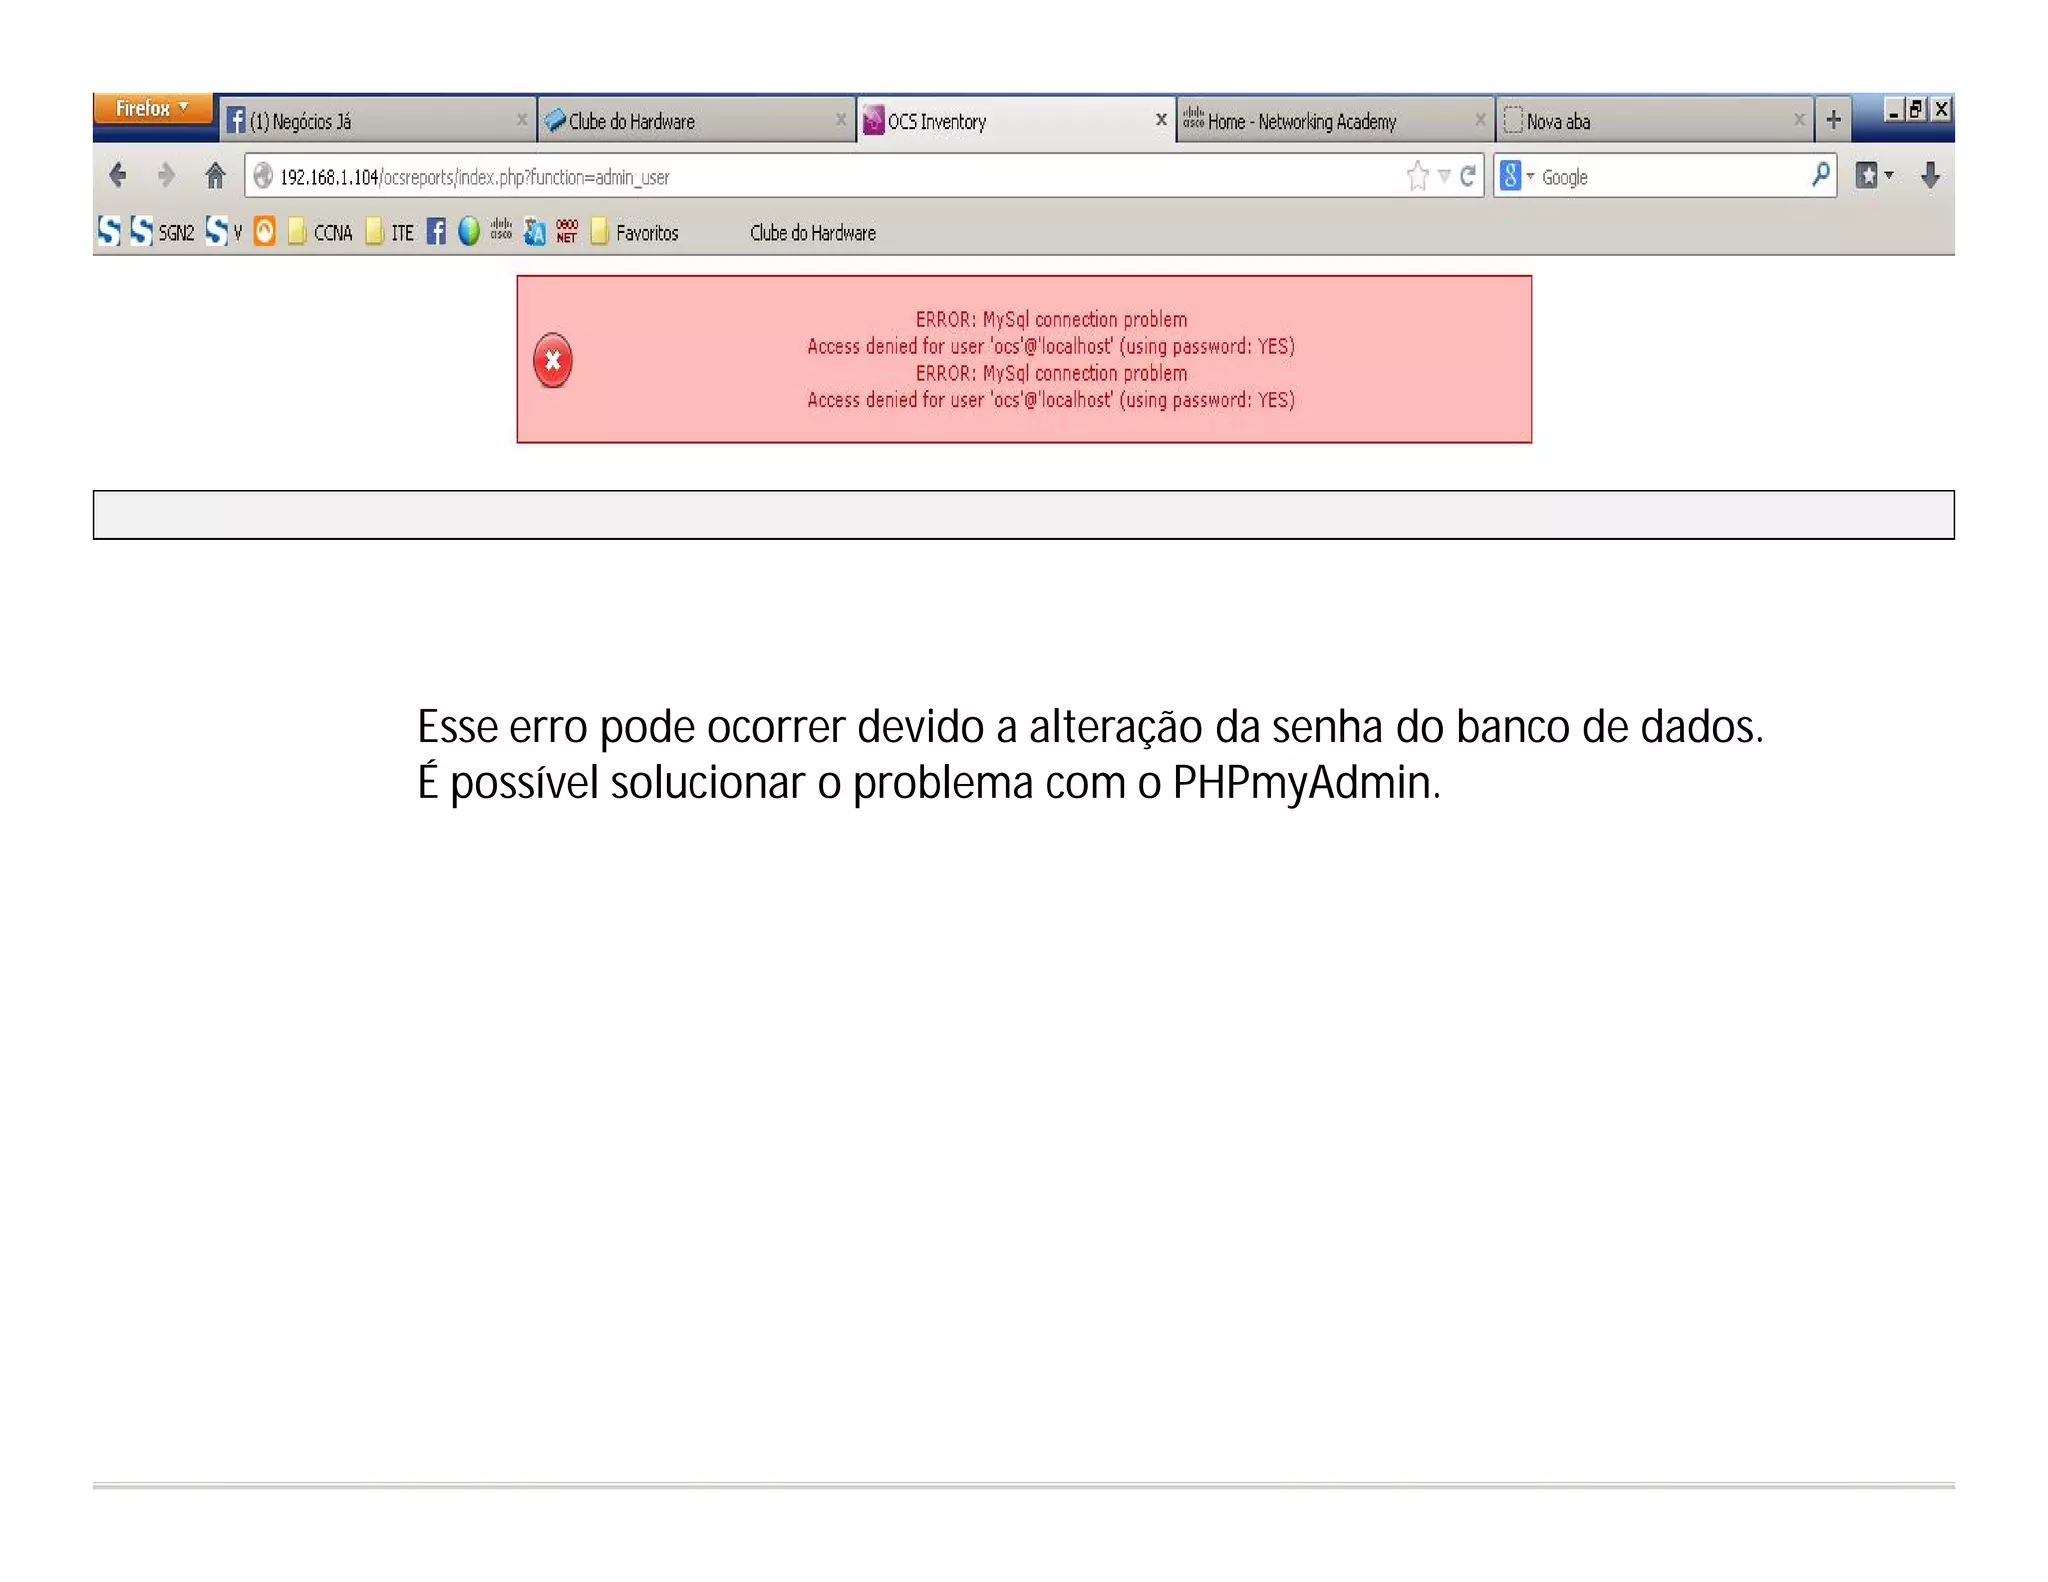The width and height of the screenshot is (2048, 1582).
Task: Expand the bookmarks button dropdown arrow
Action: pos(1889,176)
